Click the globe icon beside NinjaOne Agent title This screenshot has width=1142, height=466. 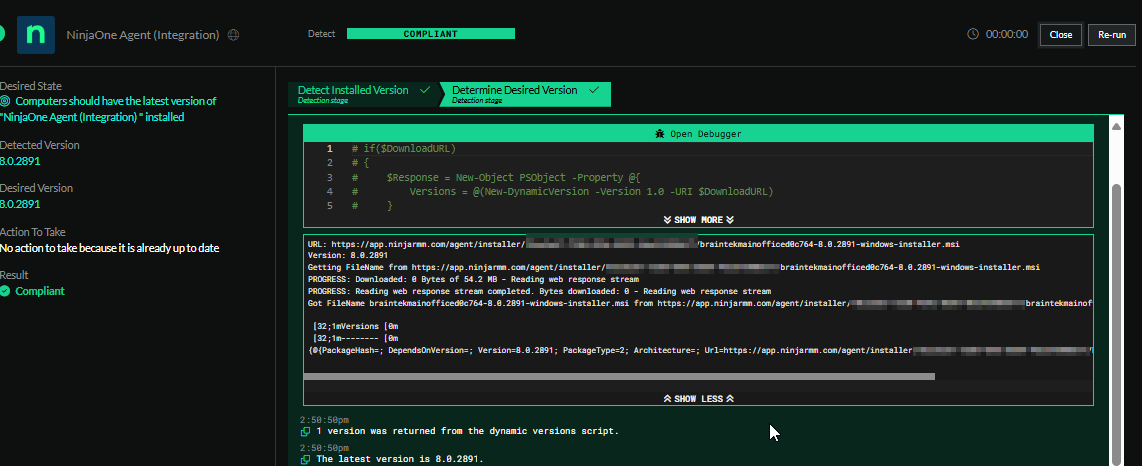[x=234, y=35]
